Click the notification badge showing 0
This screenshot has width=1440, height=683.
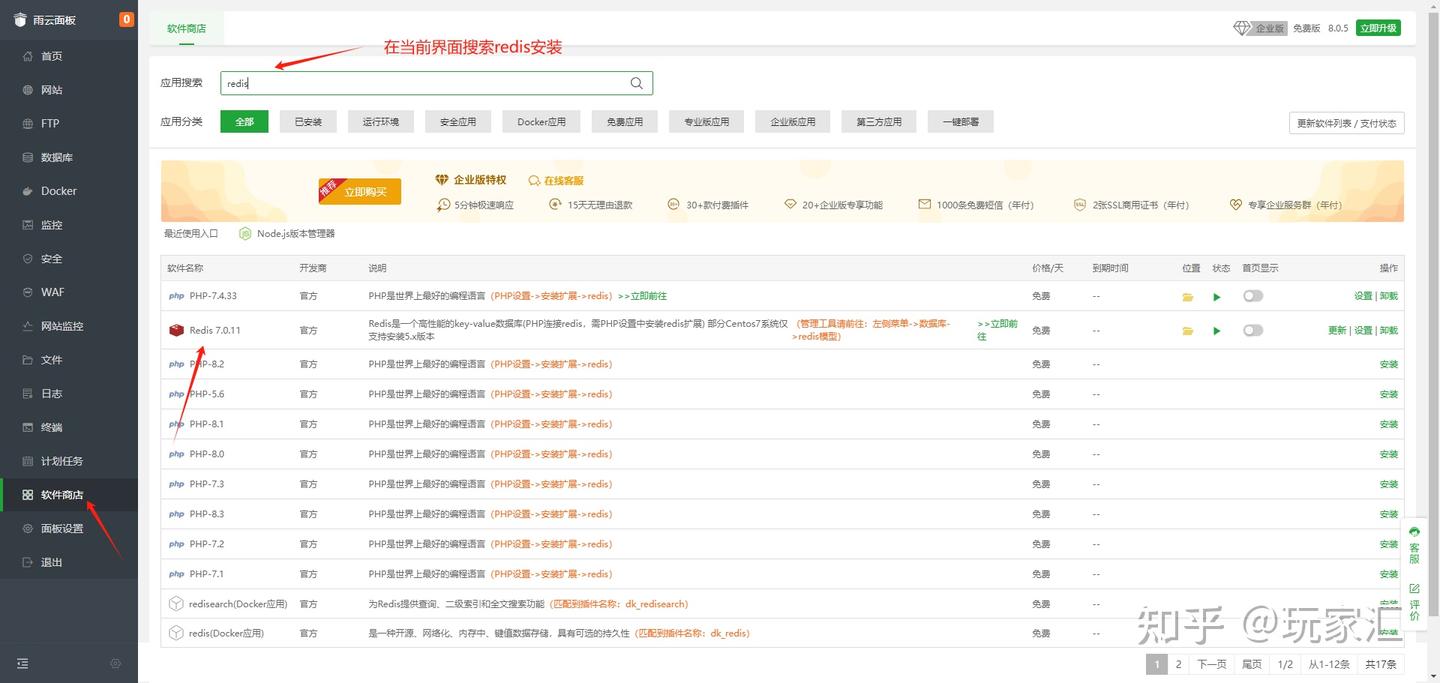(x=126, y=19)
